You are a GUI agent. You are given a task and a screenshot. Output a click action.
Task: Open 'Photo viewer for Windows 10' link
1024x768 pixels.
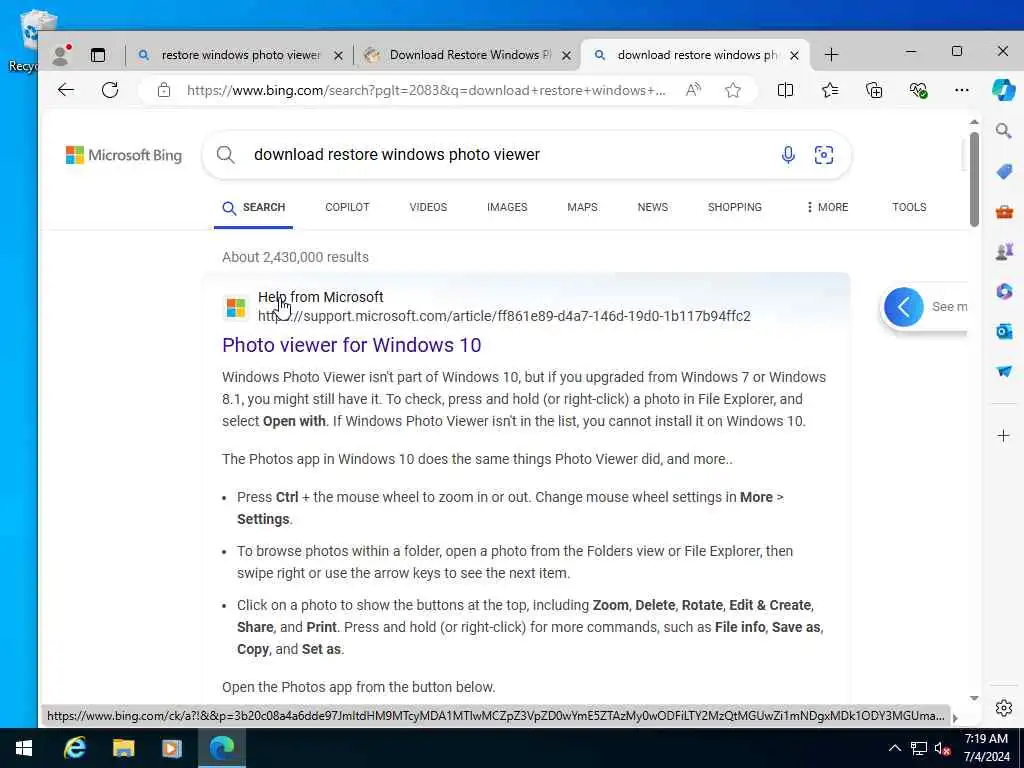351,345
